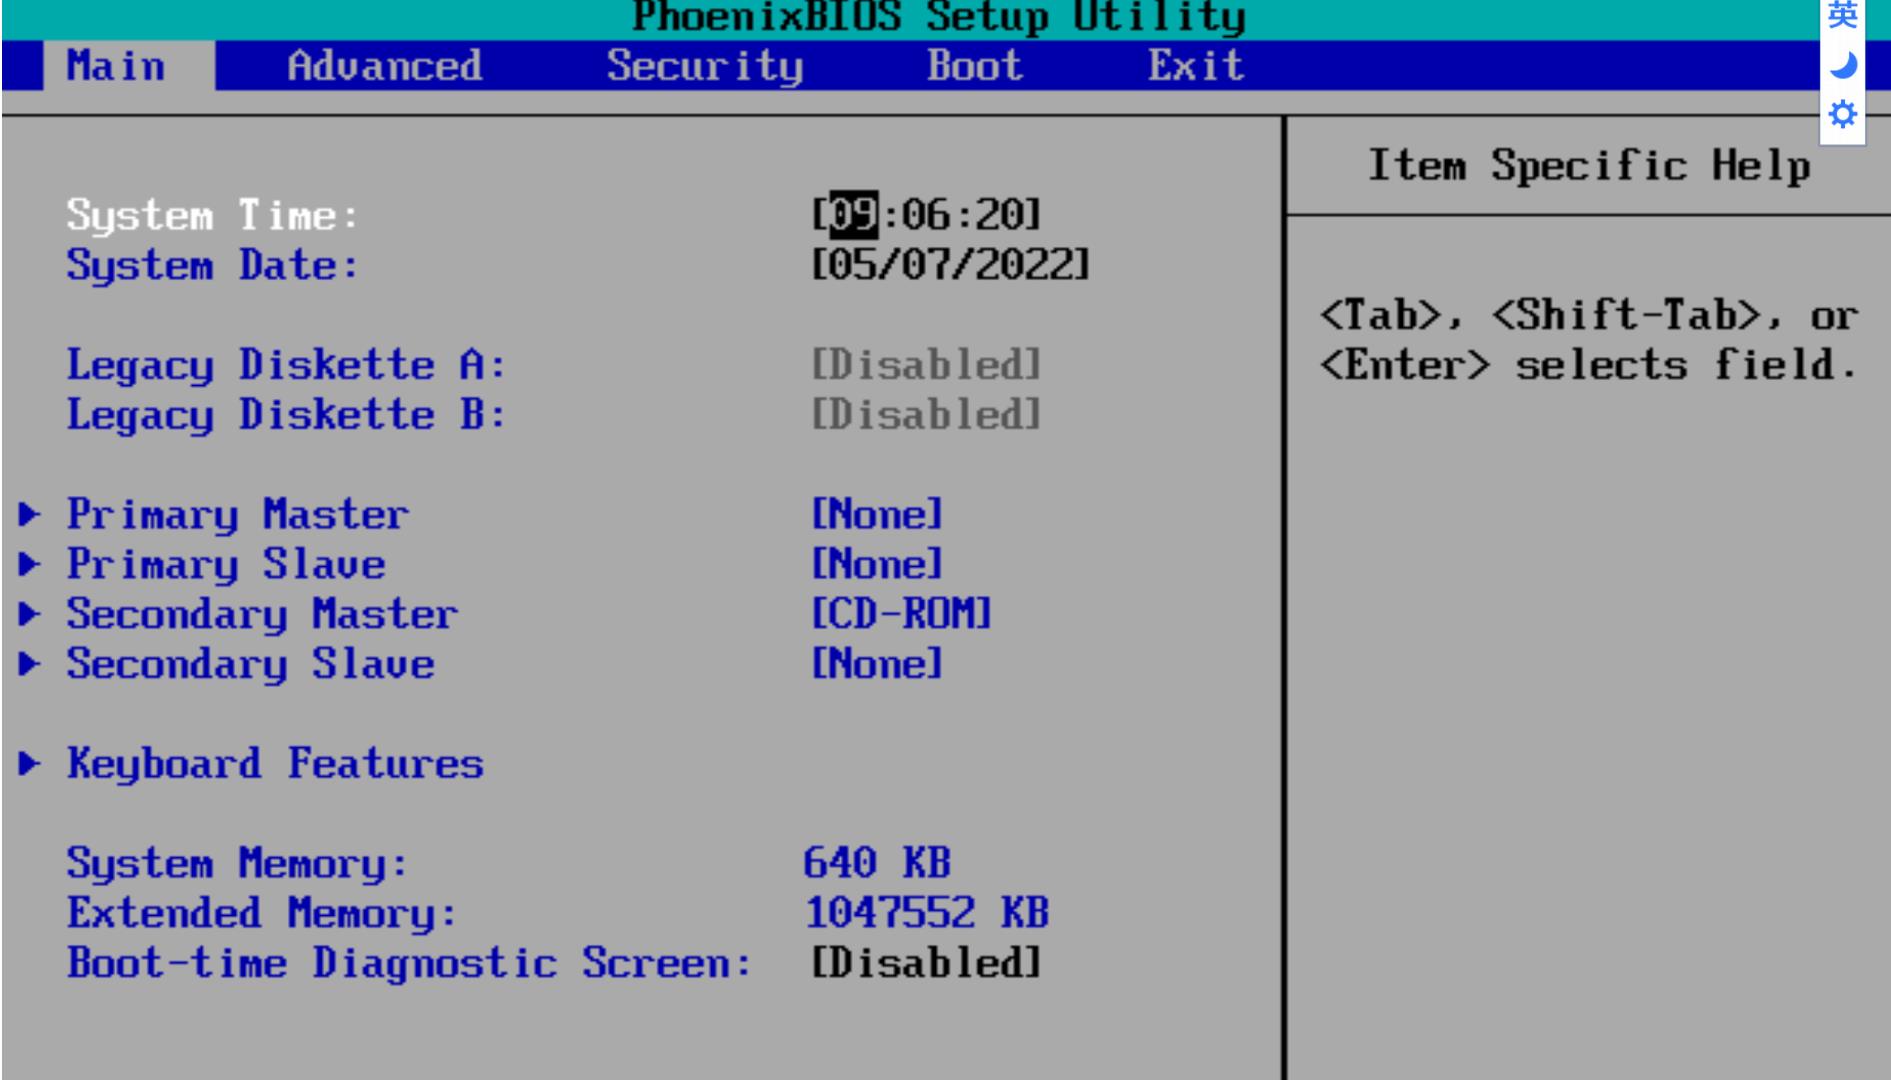Click the System Time label
The height and width of the screenshot is (1080, 1891).
[x=213, y=215]
